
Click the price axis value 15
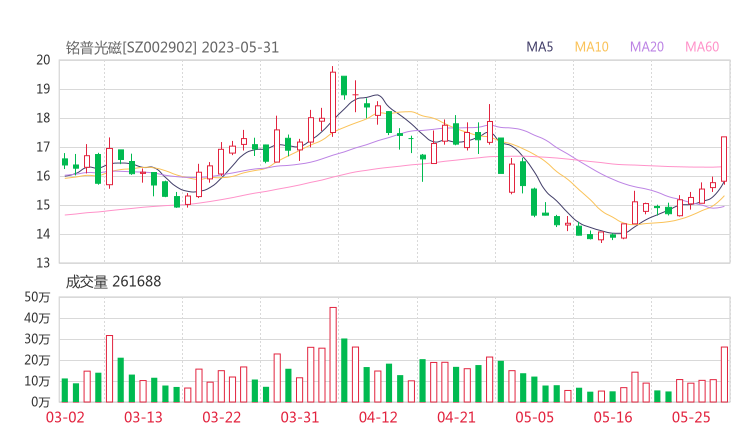43,205
